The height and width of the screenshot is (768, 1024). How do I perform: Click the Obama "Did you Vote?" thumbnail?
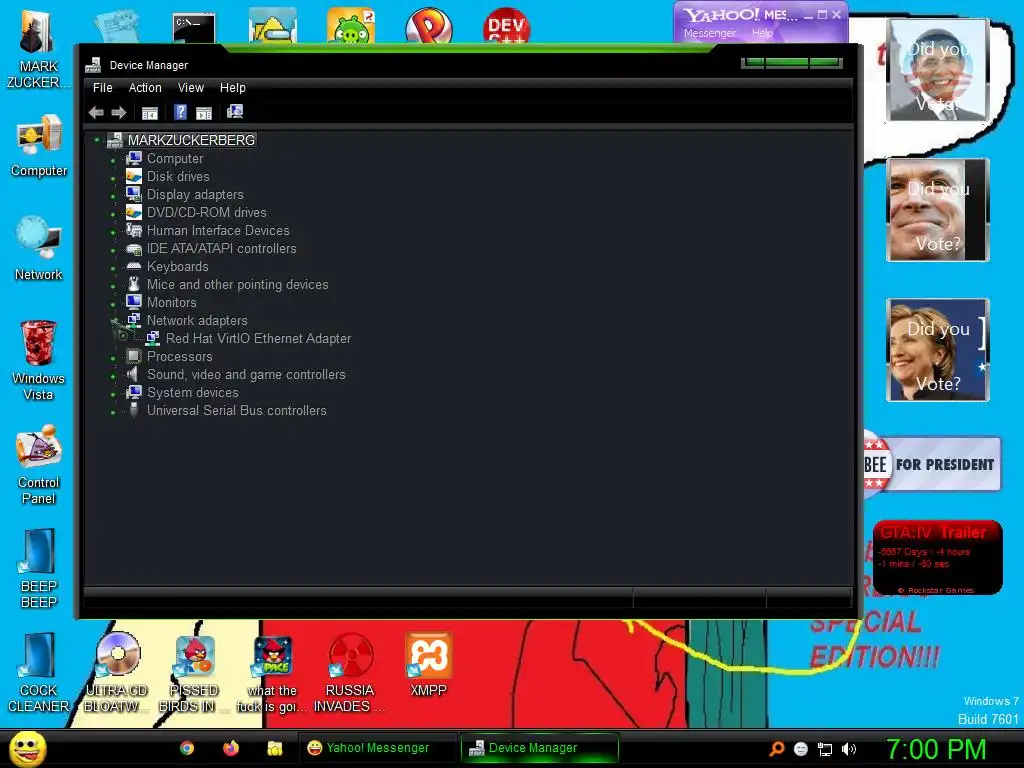937,70
